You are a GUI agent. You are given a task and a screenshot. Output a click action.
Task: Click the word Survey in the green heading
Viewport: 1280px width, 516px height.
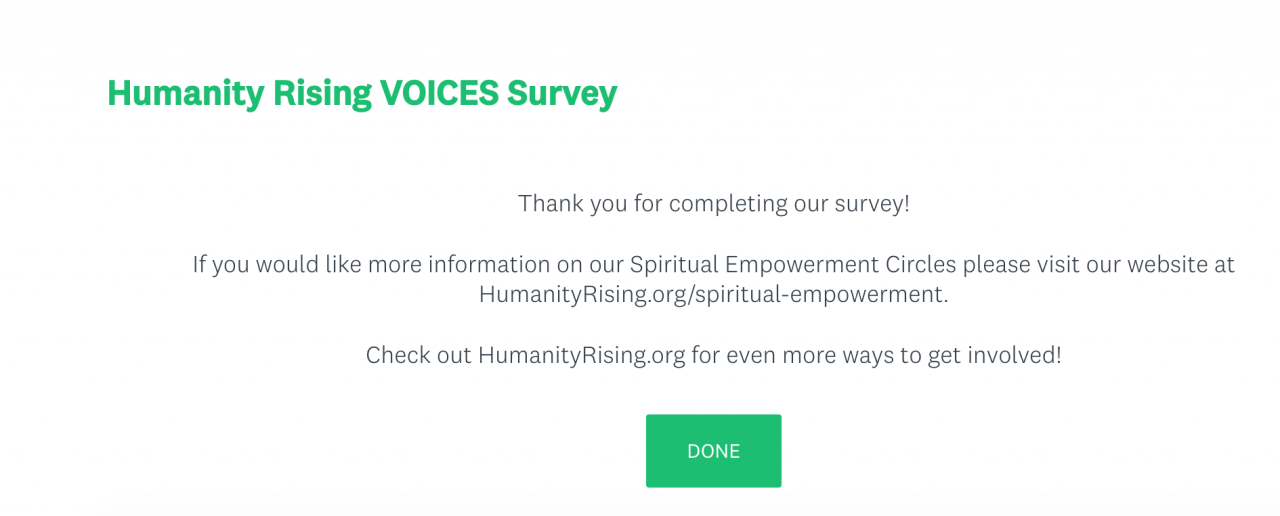(562, 93)
